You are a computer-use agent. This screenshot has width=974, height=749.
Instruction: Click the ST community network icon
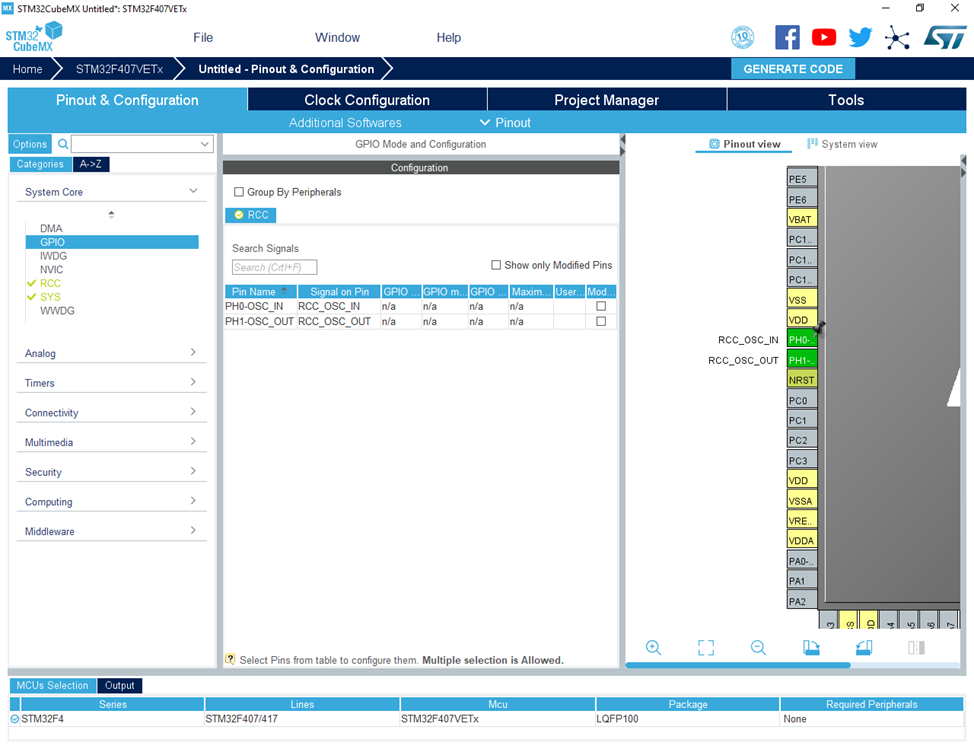click(897, 38)
